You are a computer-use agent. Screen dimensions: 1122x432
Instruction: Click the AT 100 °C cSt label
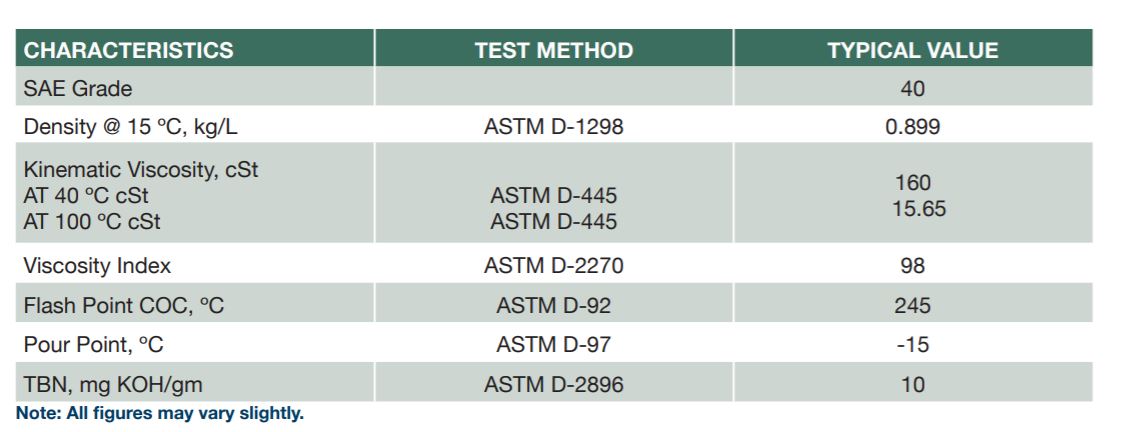click(92, 221)
